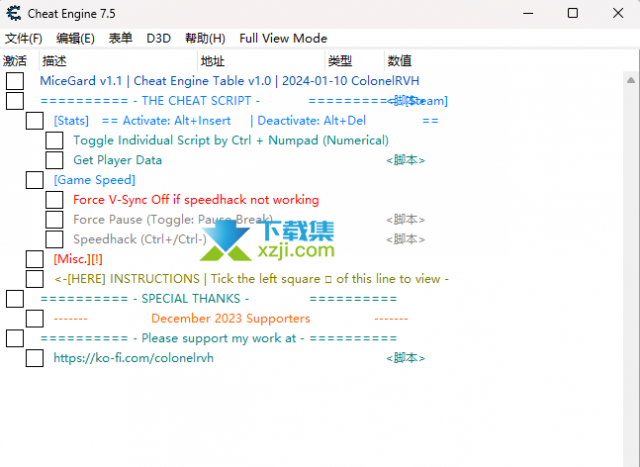640x467 pixels.
Task: Tick Toggle Individual Script by Ctrl + Numpad checkbox
Action: point(54,140)
